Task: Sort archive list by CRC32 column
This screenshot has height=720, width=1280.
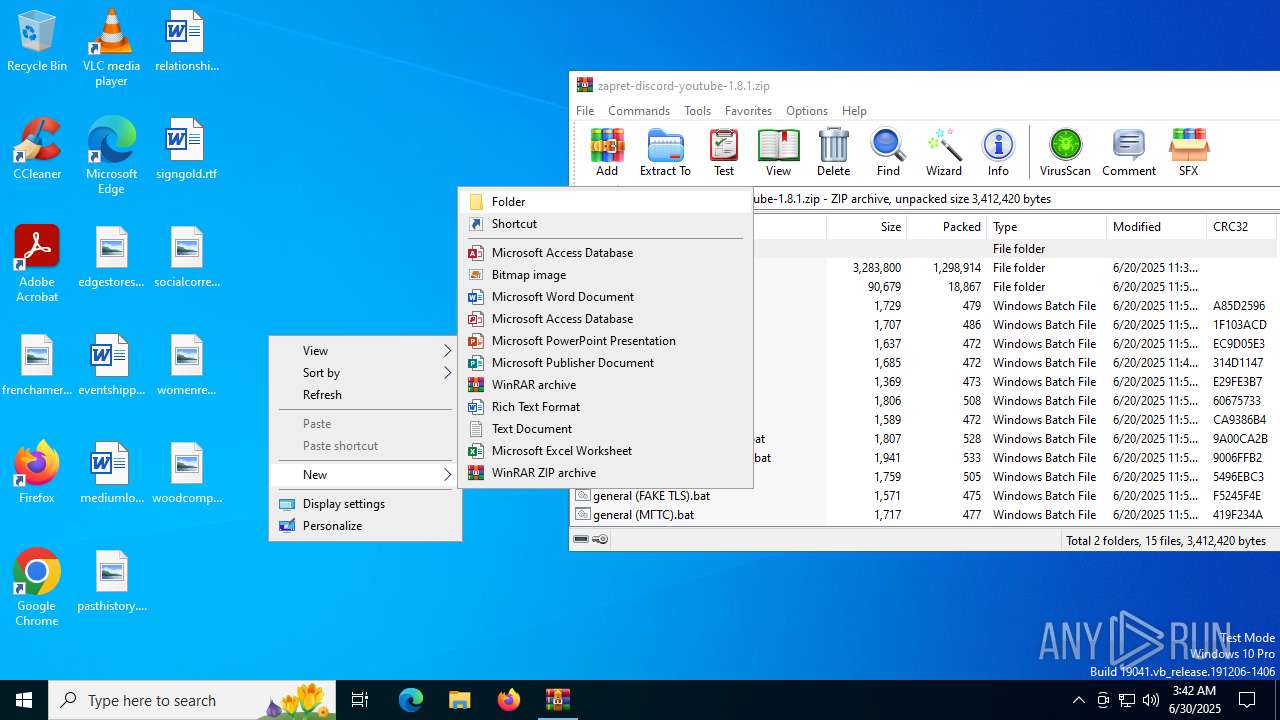Action: (x=1241, y=227)
